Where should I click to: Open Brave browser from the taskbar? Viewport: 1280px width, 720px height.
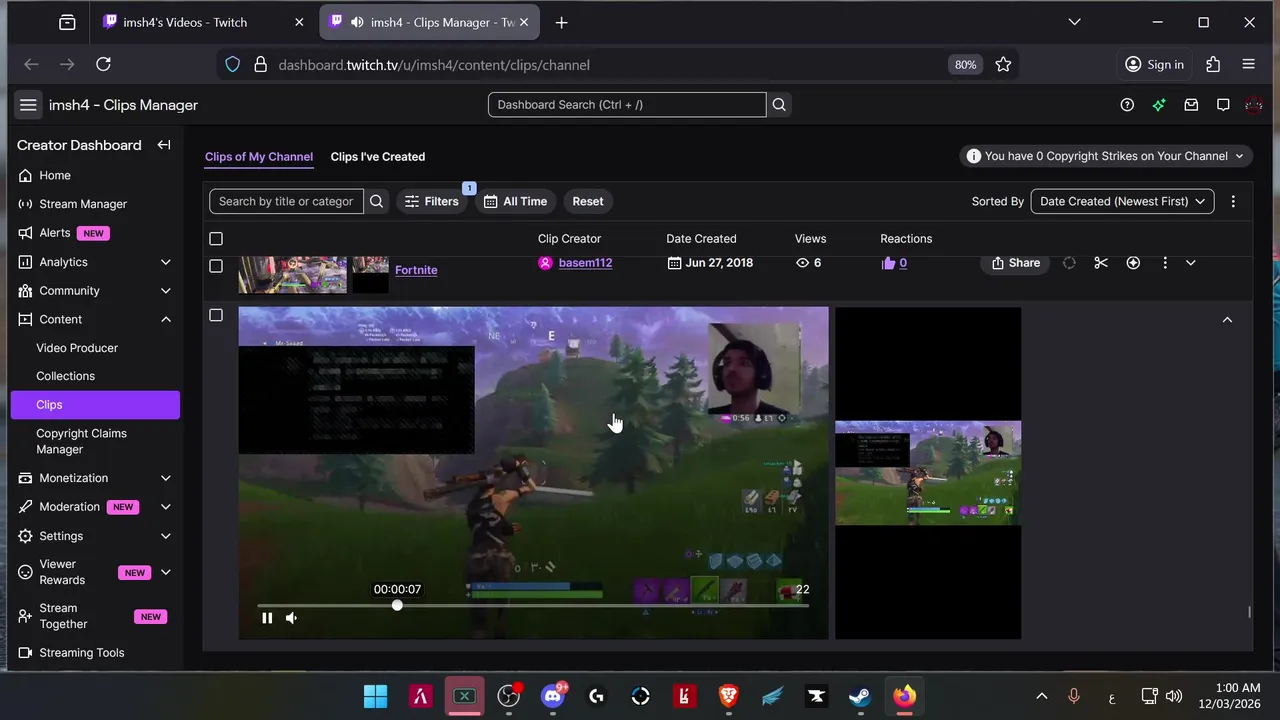(729, 696)
